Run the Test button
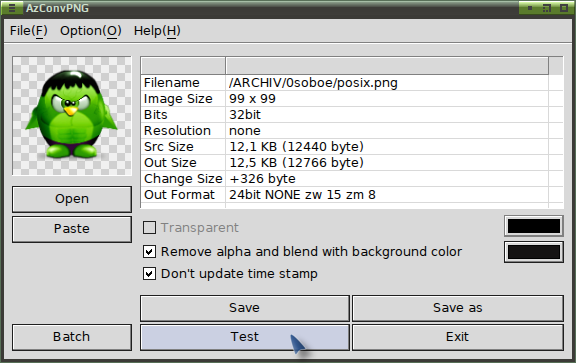This screenshot has width=576, height=363. pyautogui.click(x=245, y=337)
